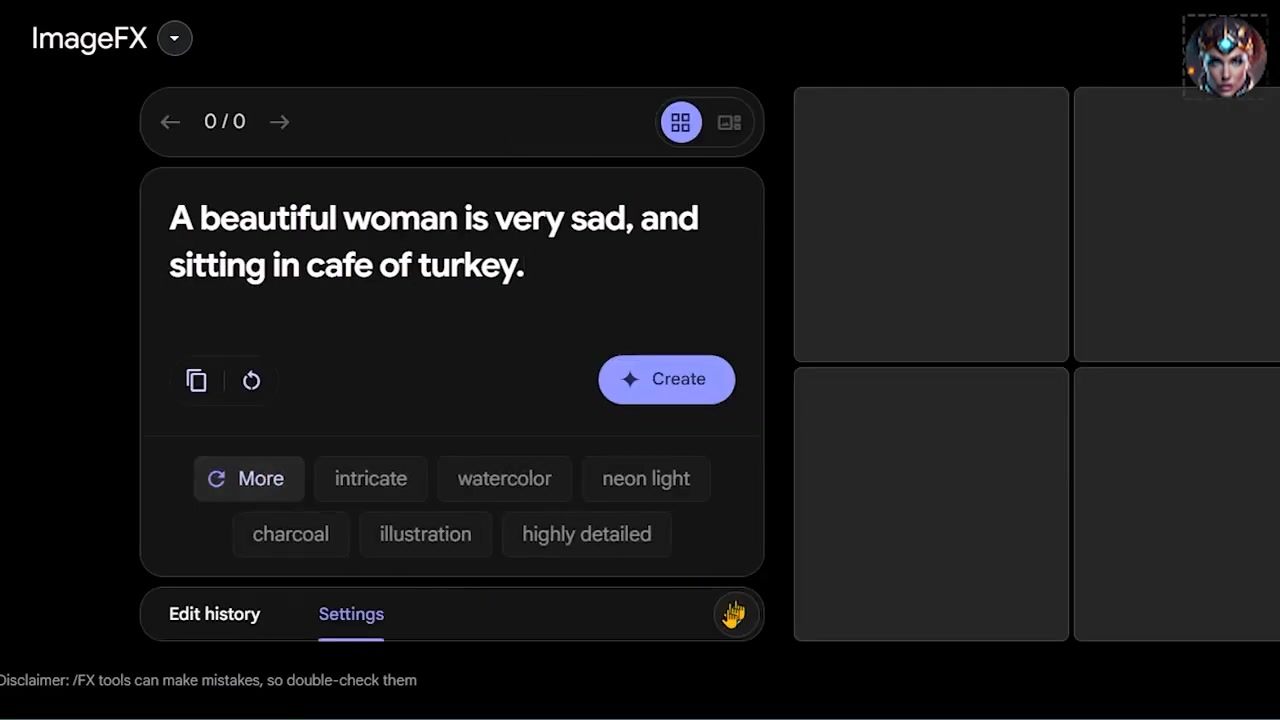Go forward to the next generation
1280x720 pixels.
279,121
